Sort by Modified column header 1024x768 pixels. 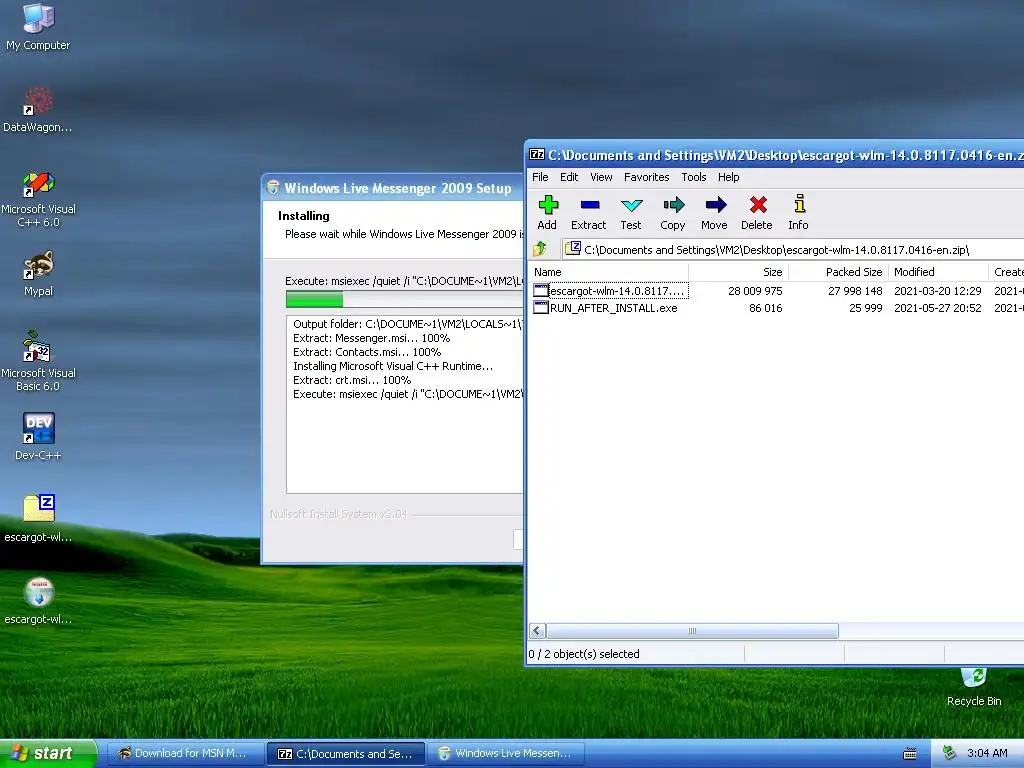pyautogui.click(x=938, y=272)
